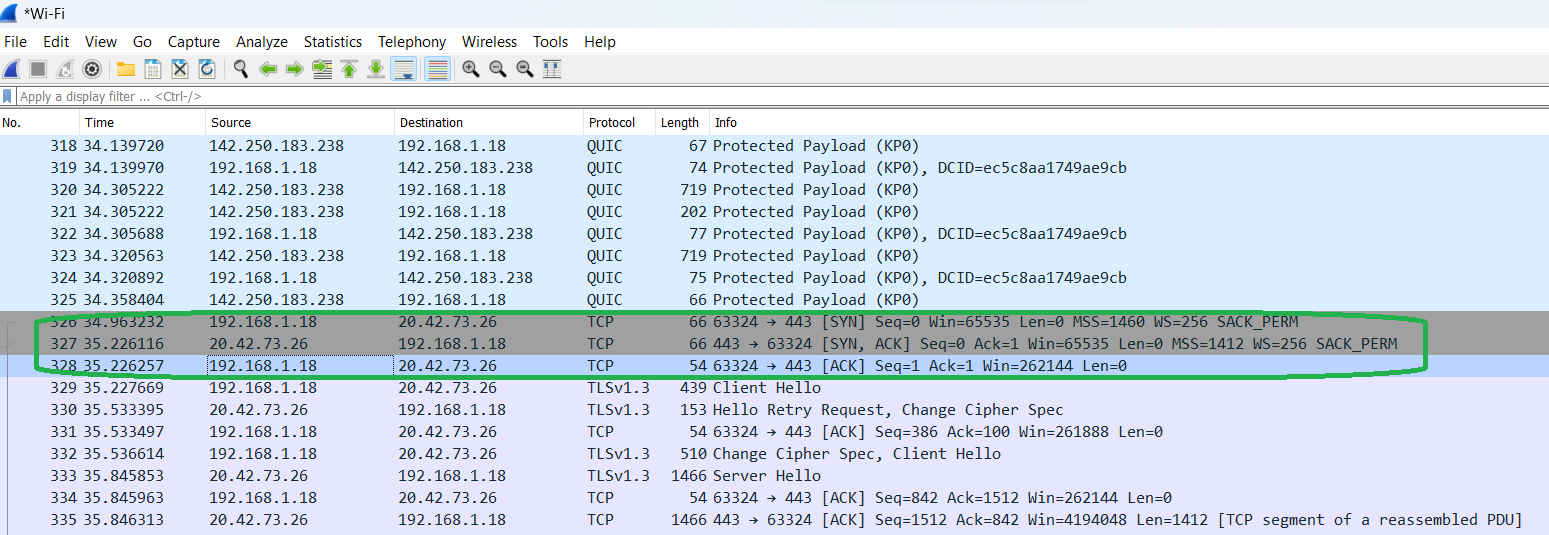Jump to the first packet

click(349, 69)
